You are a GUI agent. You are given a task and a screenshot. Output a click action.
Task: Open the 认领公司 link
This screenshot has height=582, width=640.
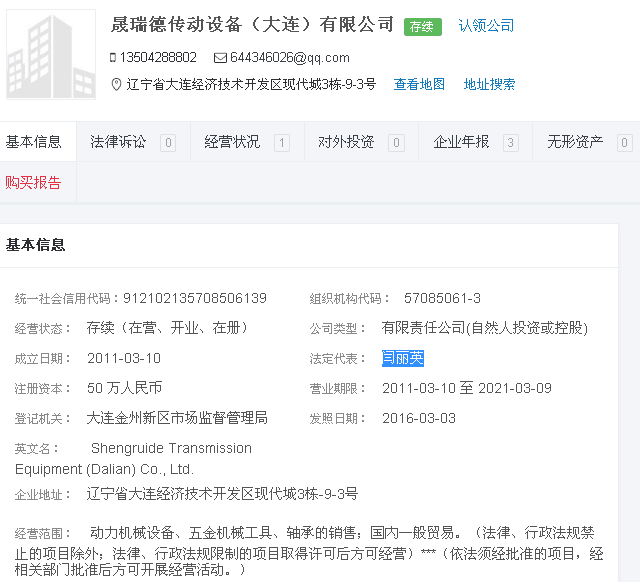pyautogui.click(x=486, y=26)
